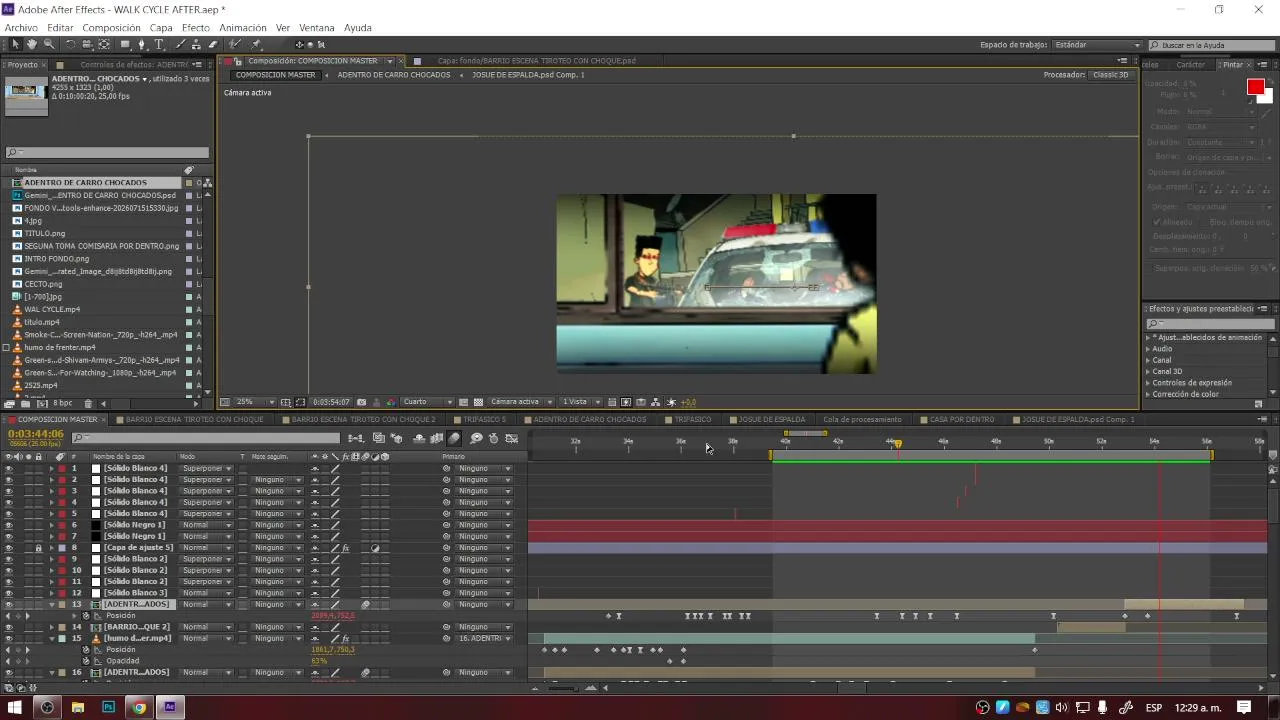Expand layer 14 BARRIO...QUE 2 properties

pyautogui.click(x=52, y=627)
